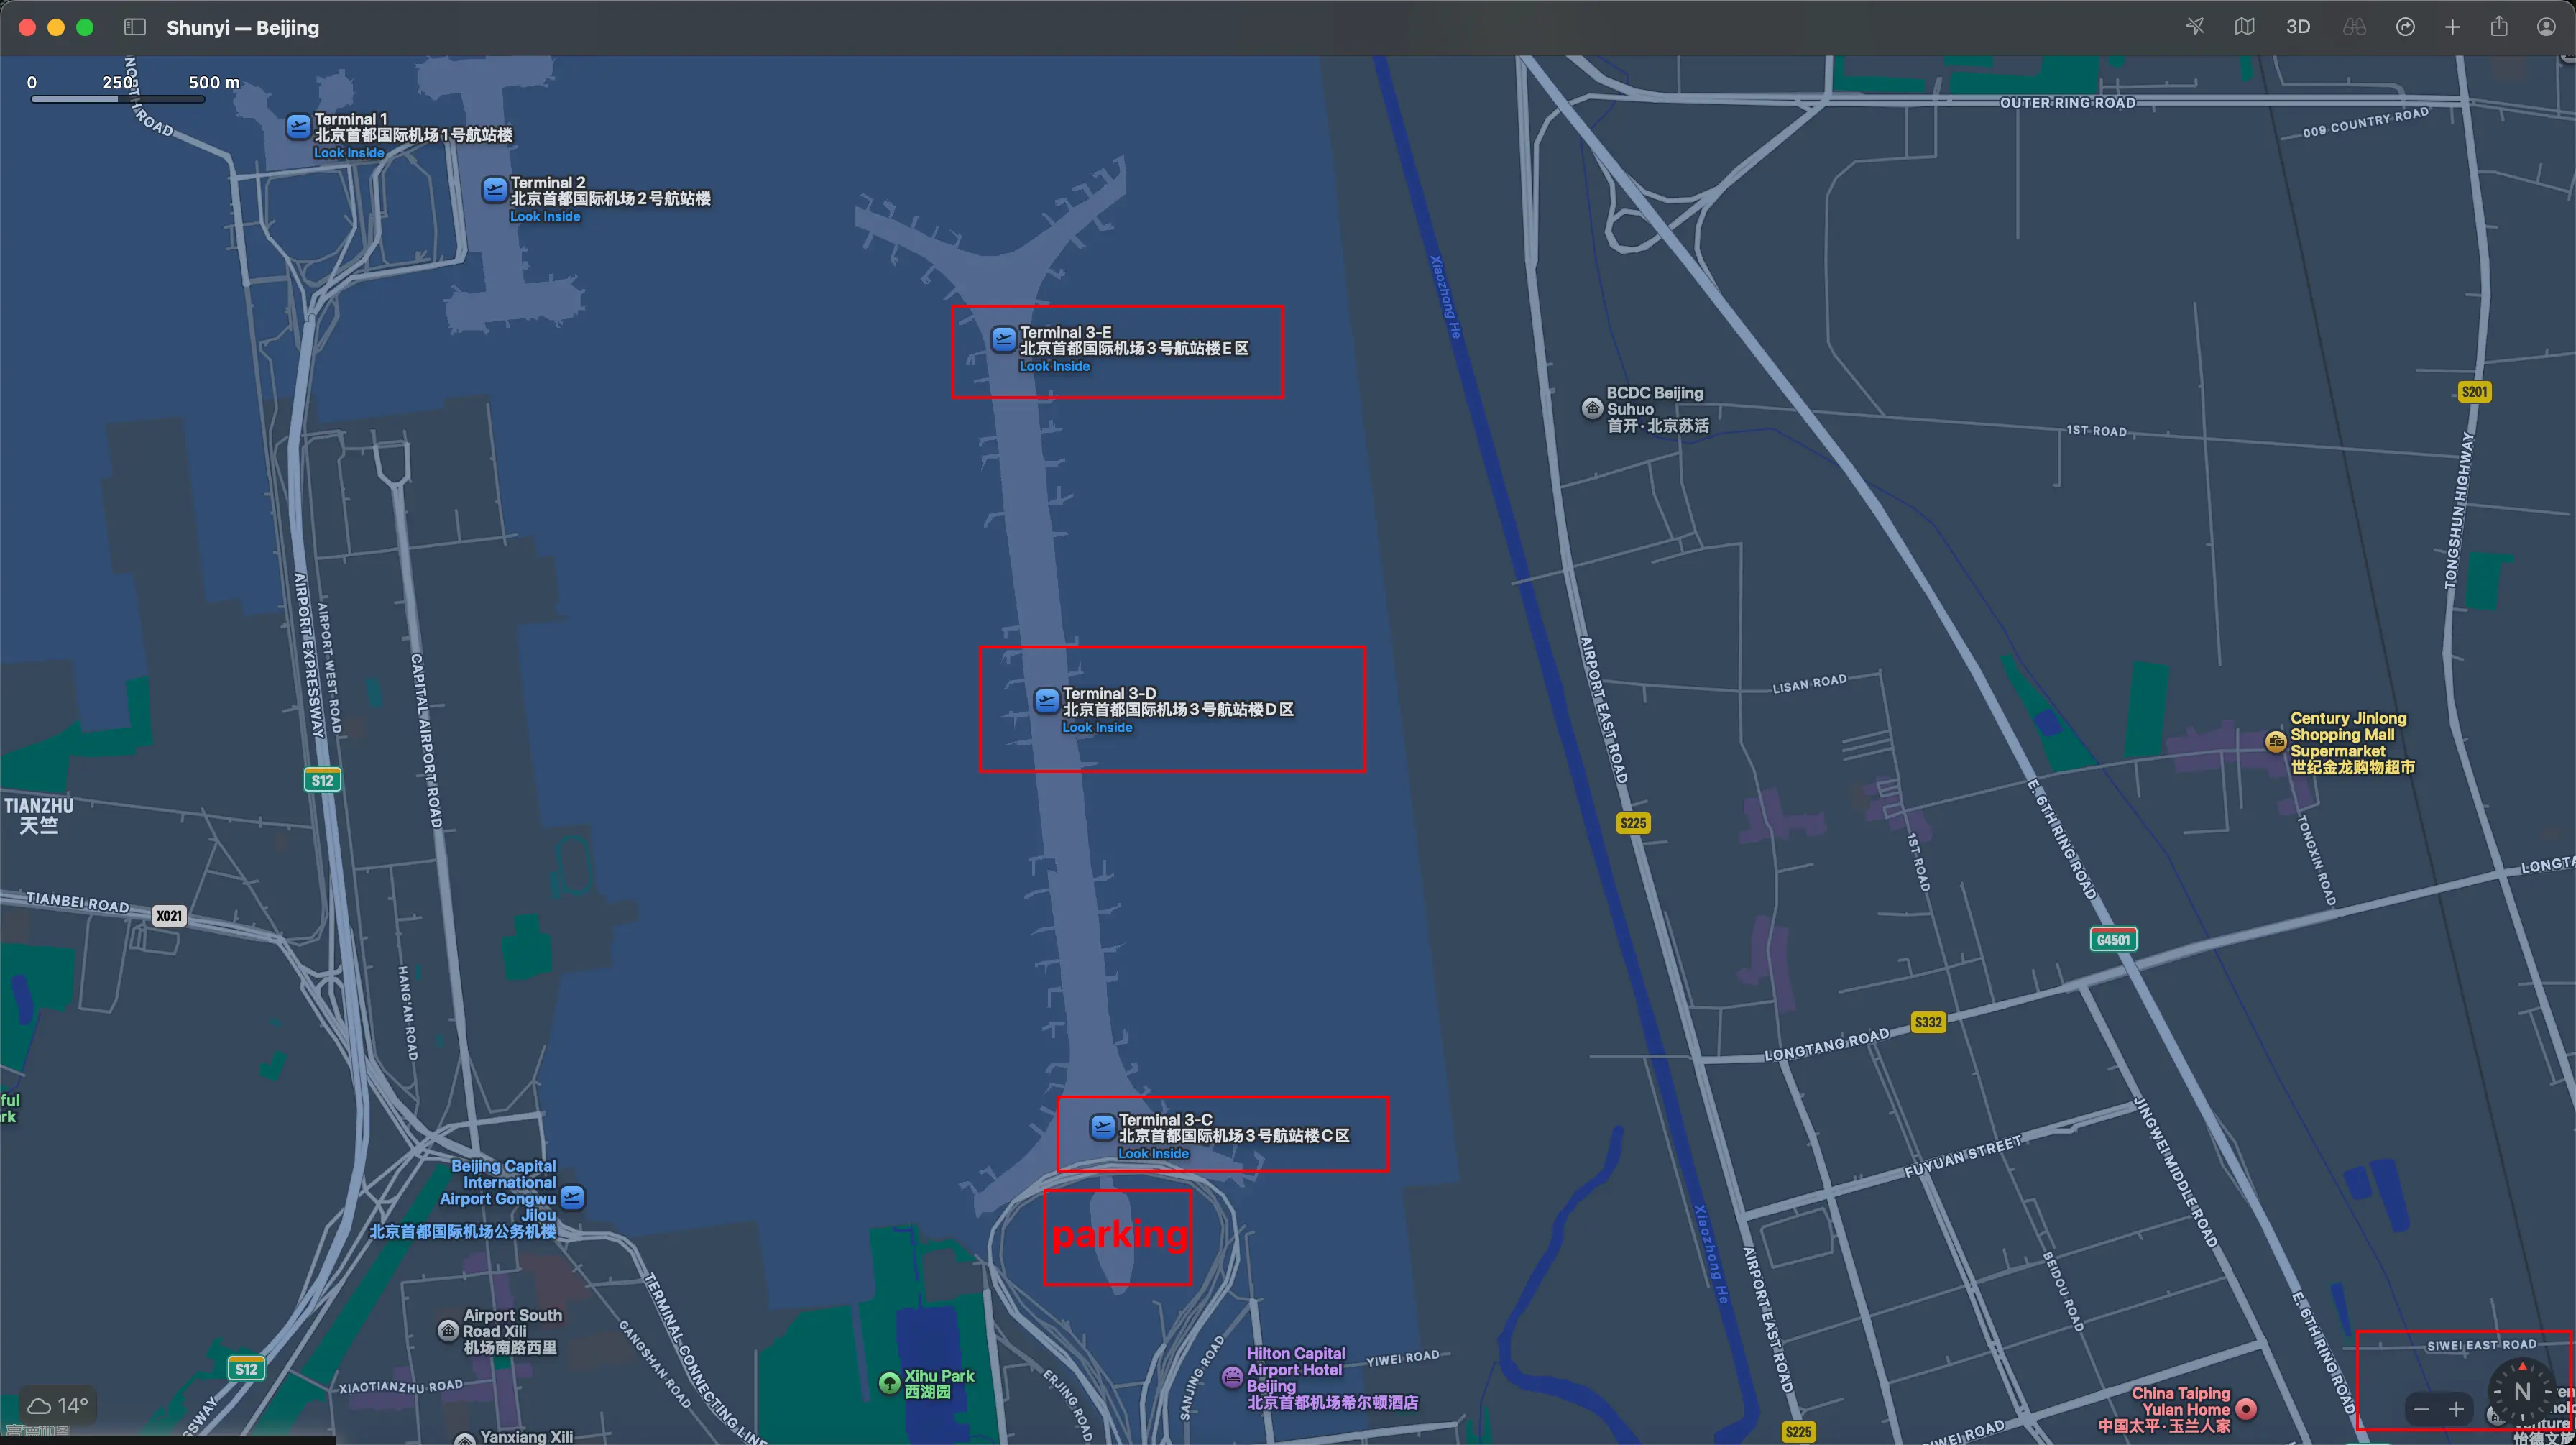2576x1445 pixels.
Task: Select the Terminal 3-C airport icon
Action: [1102, 1127]
